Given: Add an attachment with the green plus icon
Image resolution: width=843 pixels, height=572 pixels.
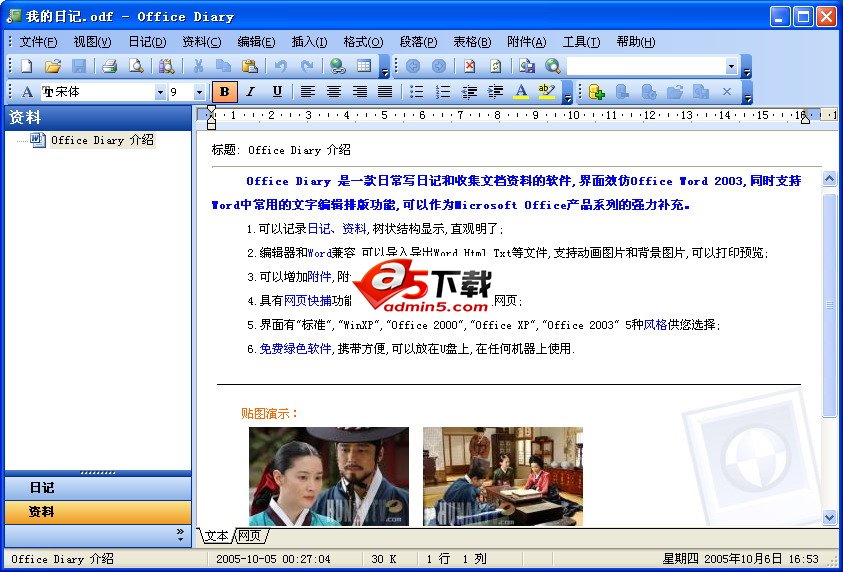Looking at the screenshot, I should pyautogui.click(x=596, y=92).
